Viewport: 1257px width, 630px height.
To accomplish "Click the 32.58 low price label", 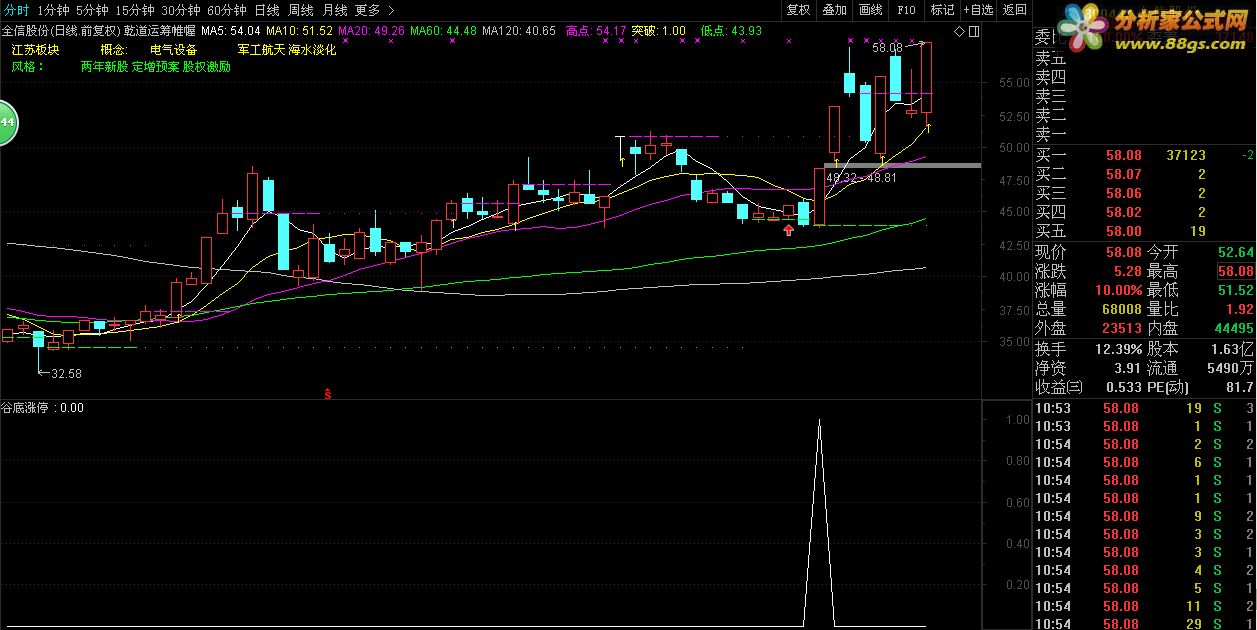I will [66, 373].
